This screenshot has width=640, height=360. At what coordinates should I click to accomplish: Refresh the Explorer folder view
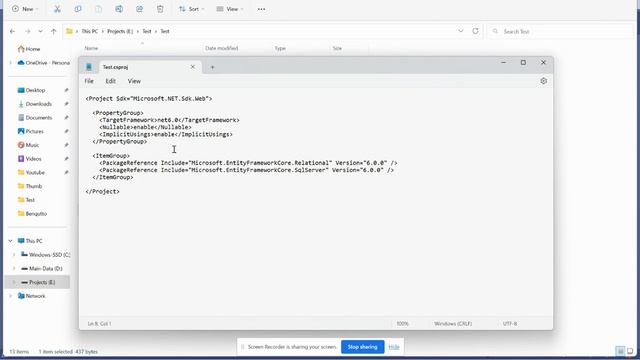pos(475,31)
